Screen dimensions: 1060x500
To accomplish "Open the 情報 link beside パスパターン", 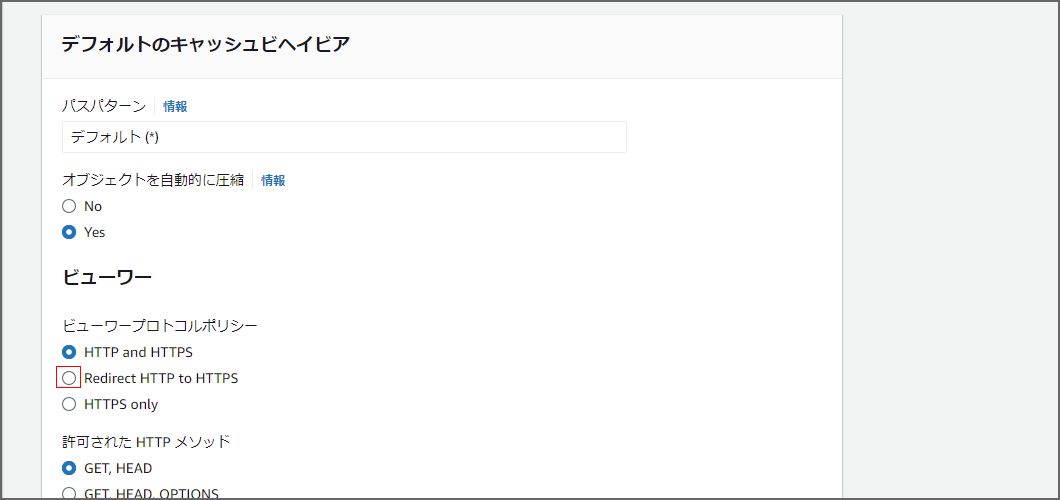I will click(175, 106).
